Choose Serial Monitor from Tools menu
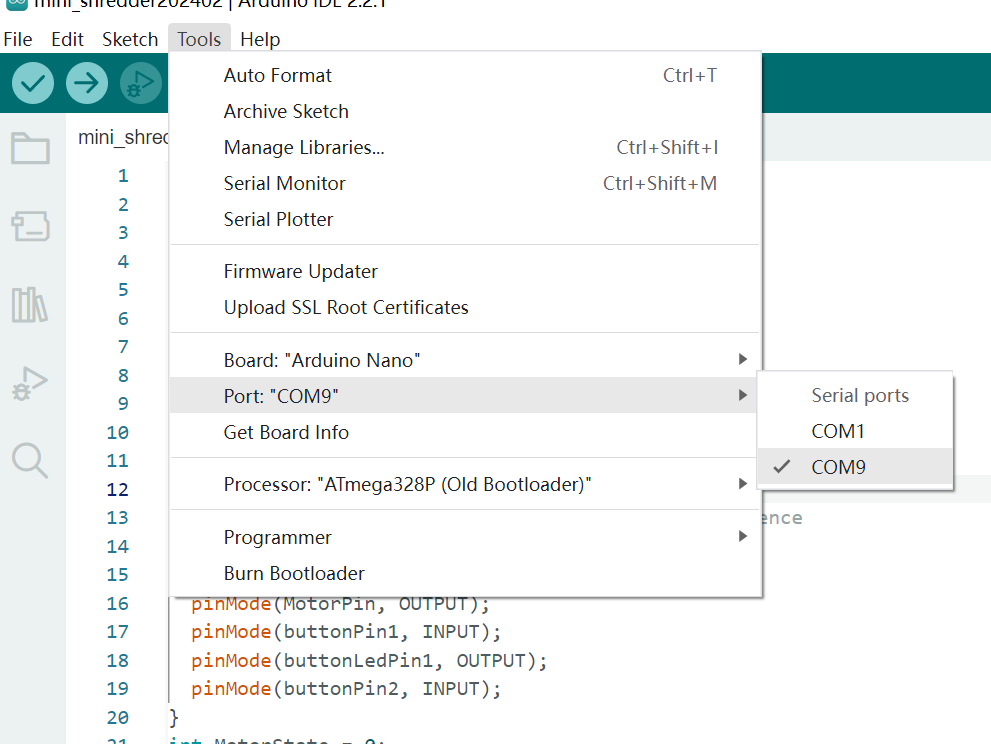991x744 pixels. click(x=285, y=183)
